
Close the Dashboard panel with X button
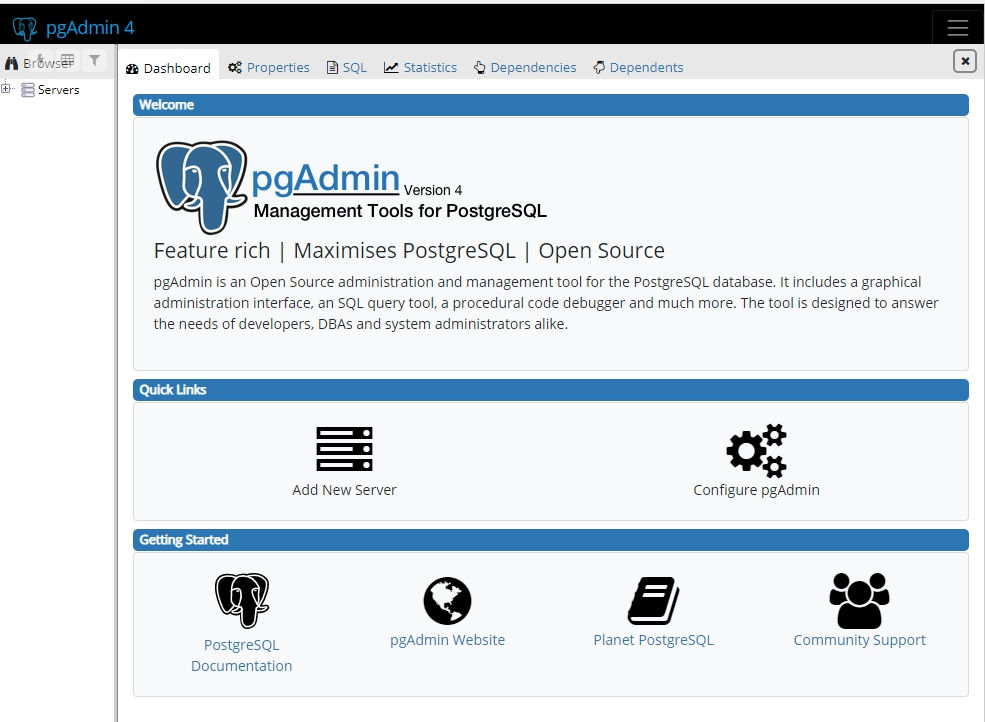coord(964,61)
